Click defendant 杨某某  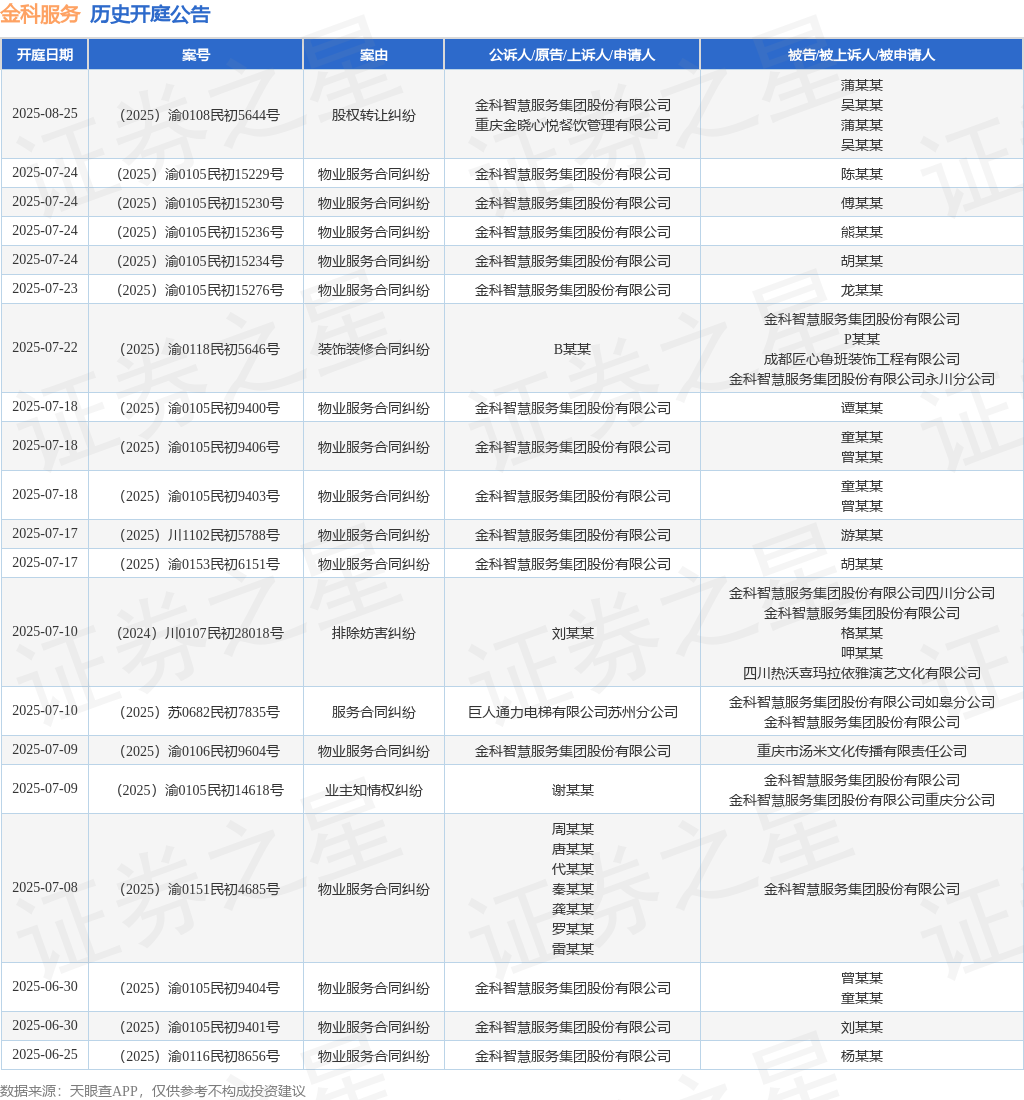861,1057
